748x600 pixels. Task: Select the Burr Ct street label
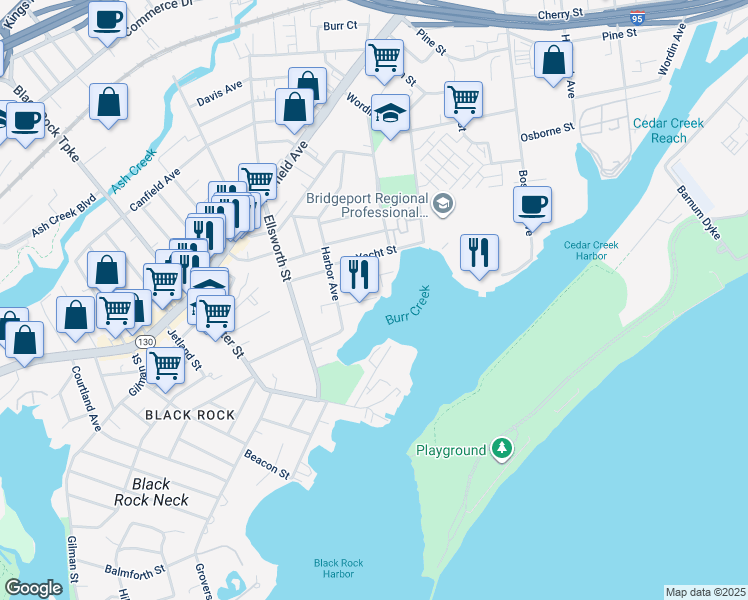[x=340, y=26]
